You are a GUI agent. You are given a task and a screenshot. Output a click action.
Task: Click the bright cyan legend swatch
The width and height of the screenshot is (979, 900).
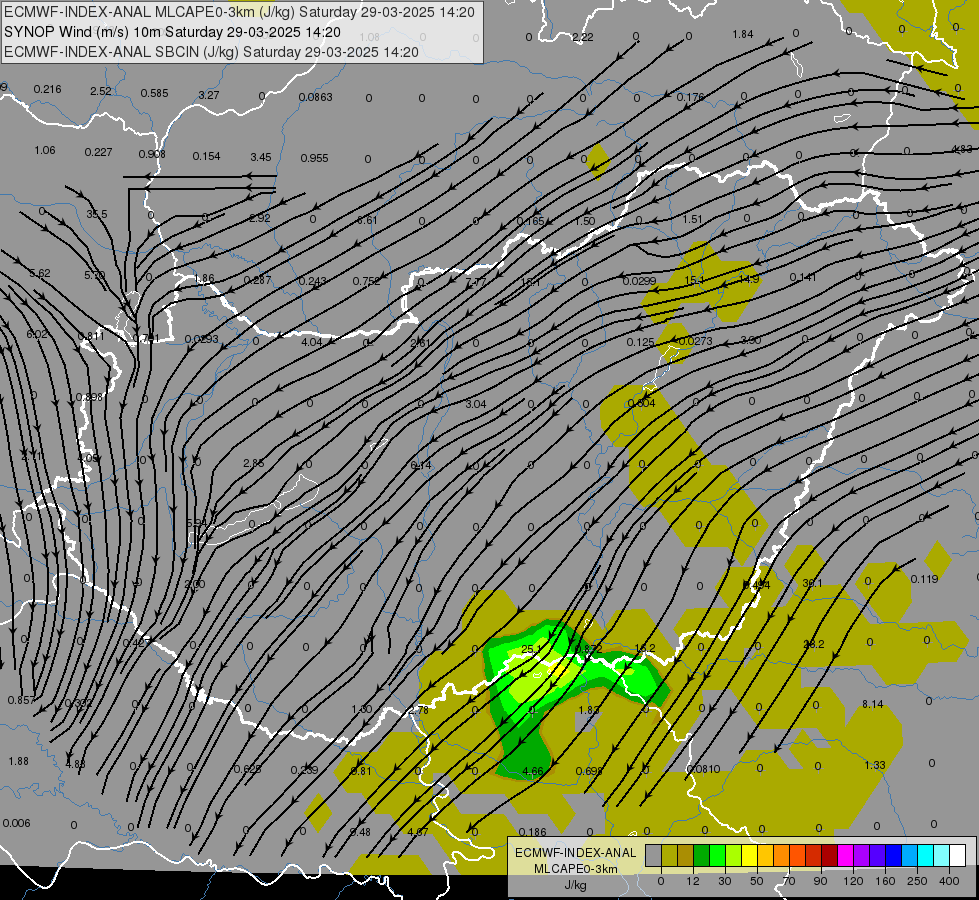coord(925,855)
